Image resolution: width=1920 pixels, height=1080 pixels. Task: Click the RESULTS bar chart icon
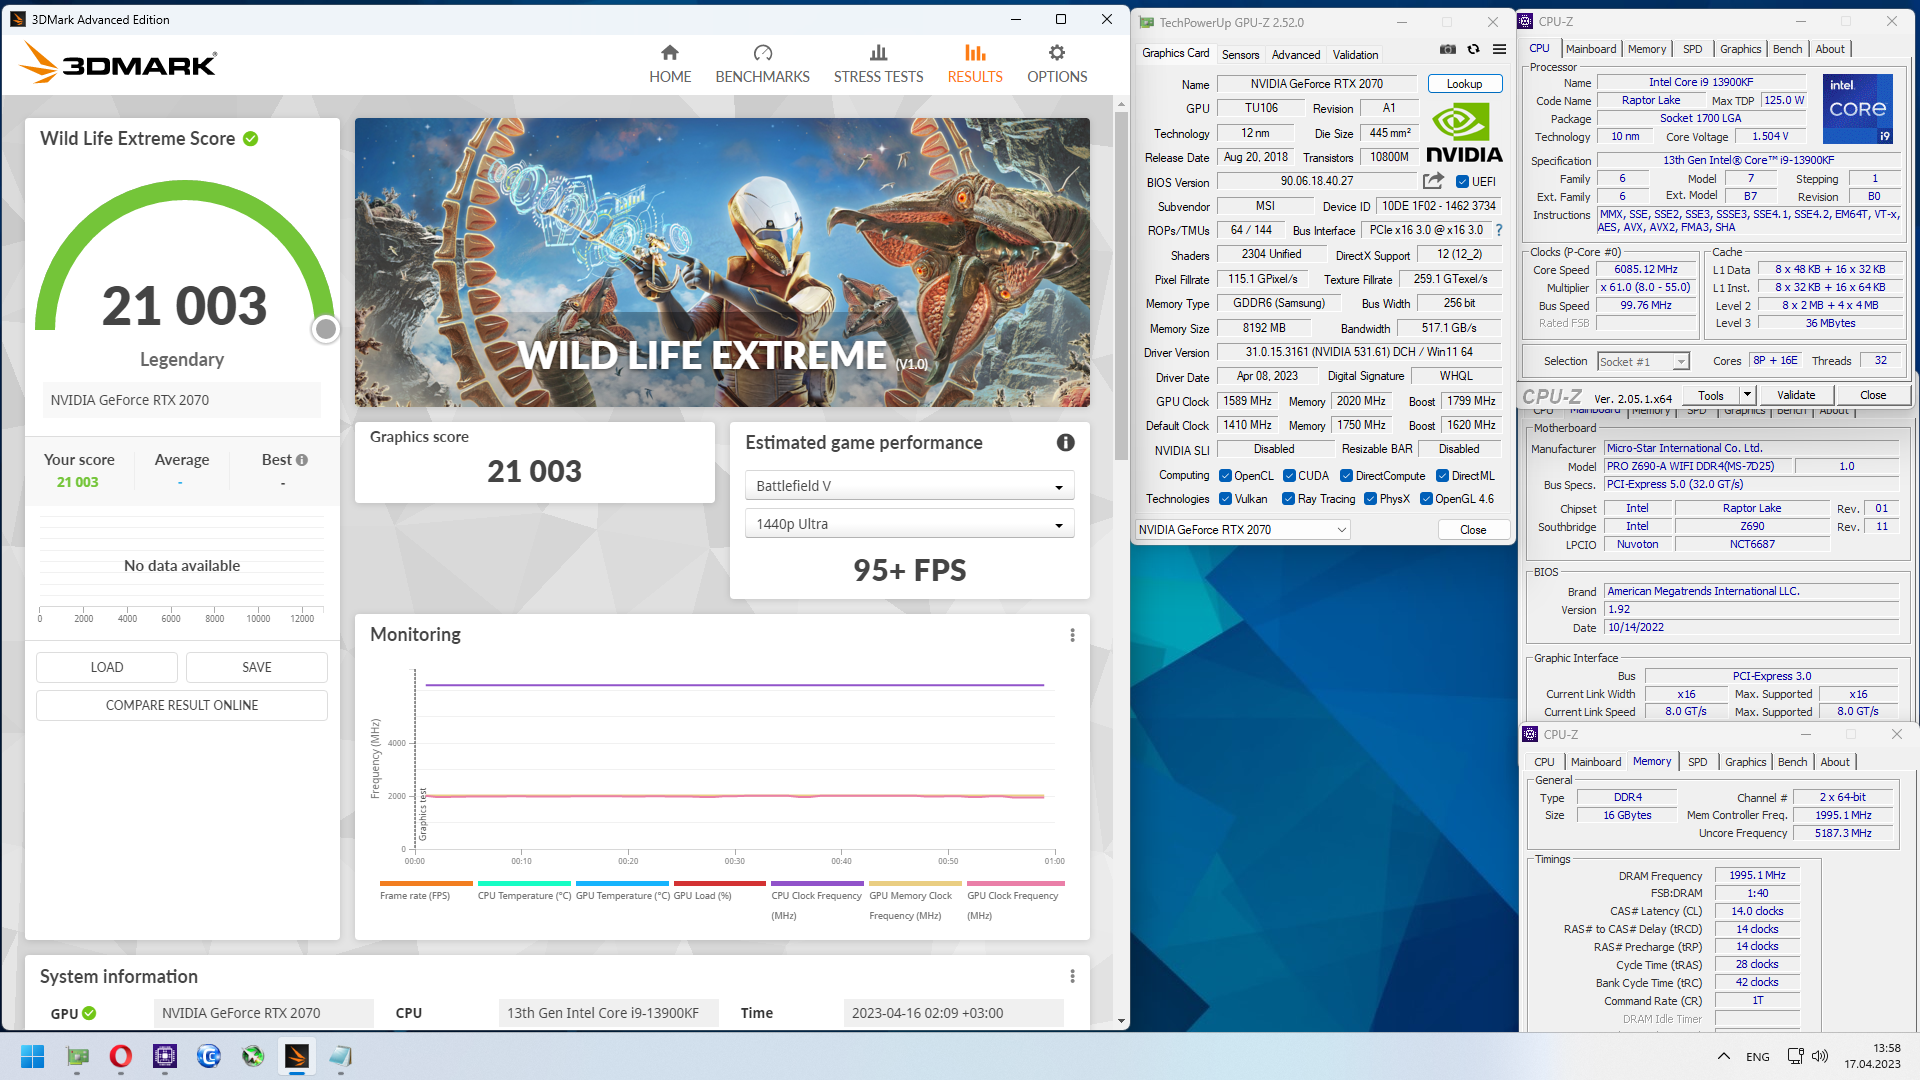[x=975, y=53]
